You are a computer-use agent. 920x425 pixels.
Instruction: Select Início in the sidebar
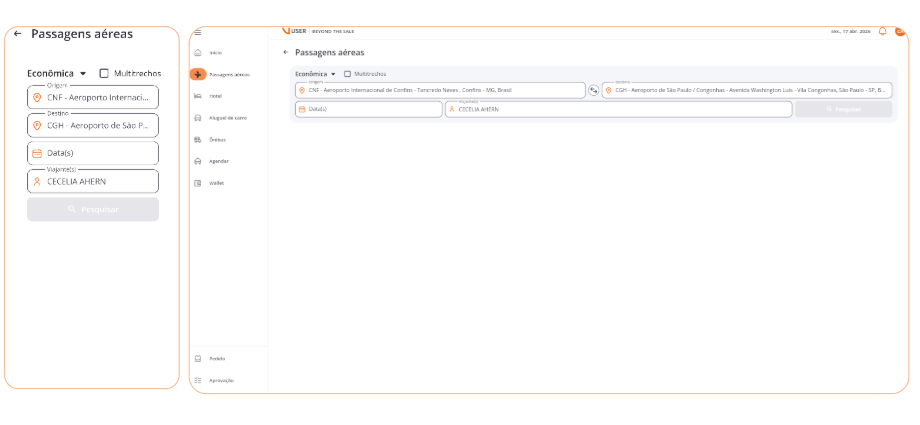coord(215,52)
